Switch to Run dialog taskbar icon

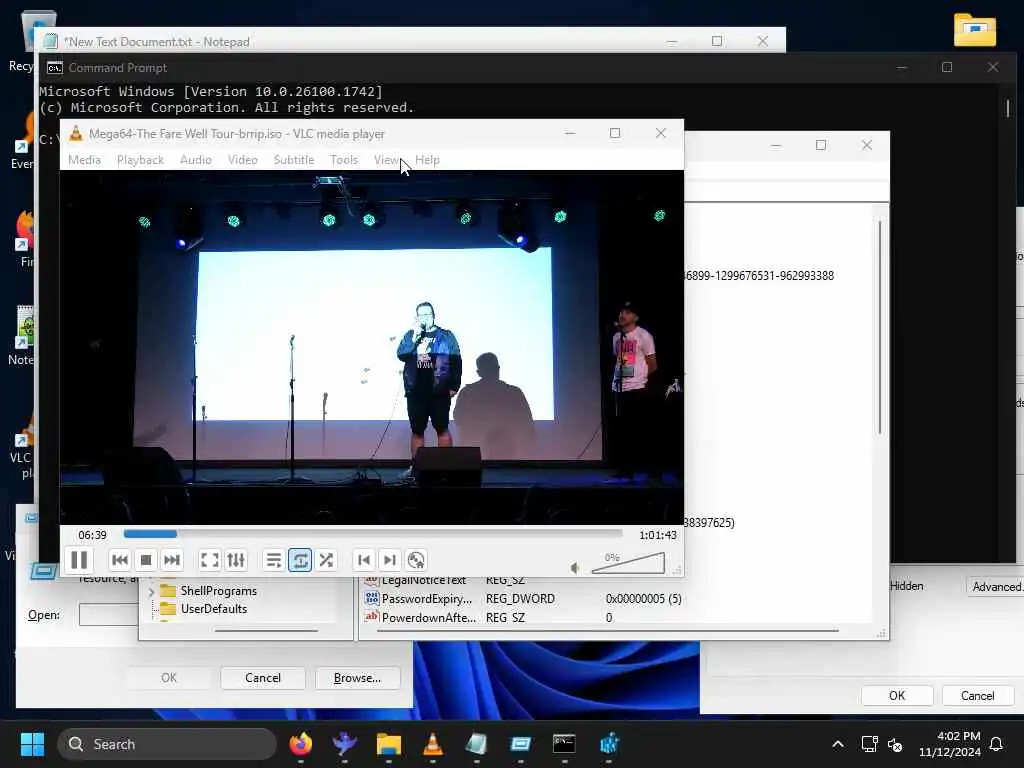click(x=520, y=744)
